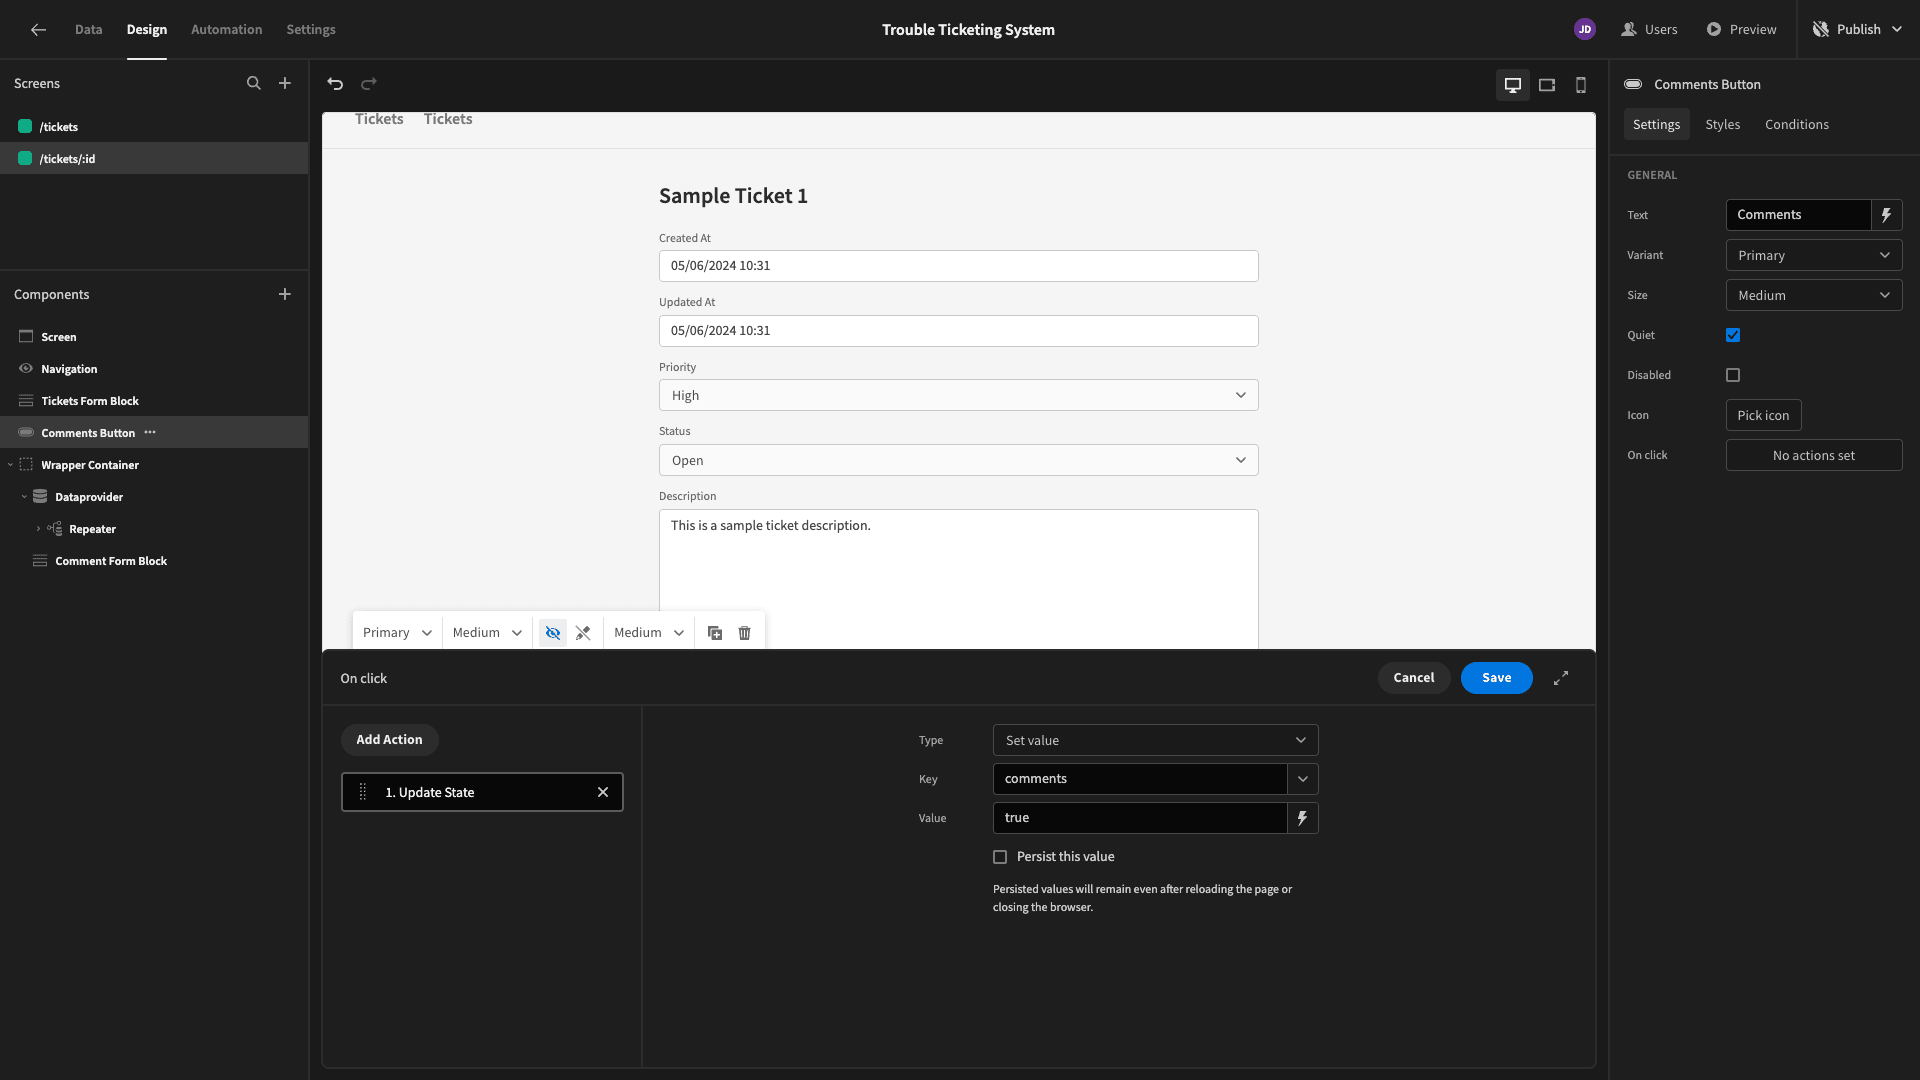Open lightning binding for Value field
This screenshot has height=1080, width=1920.
click(1302, 818)
